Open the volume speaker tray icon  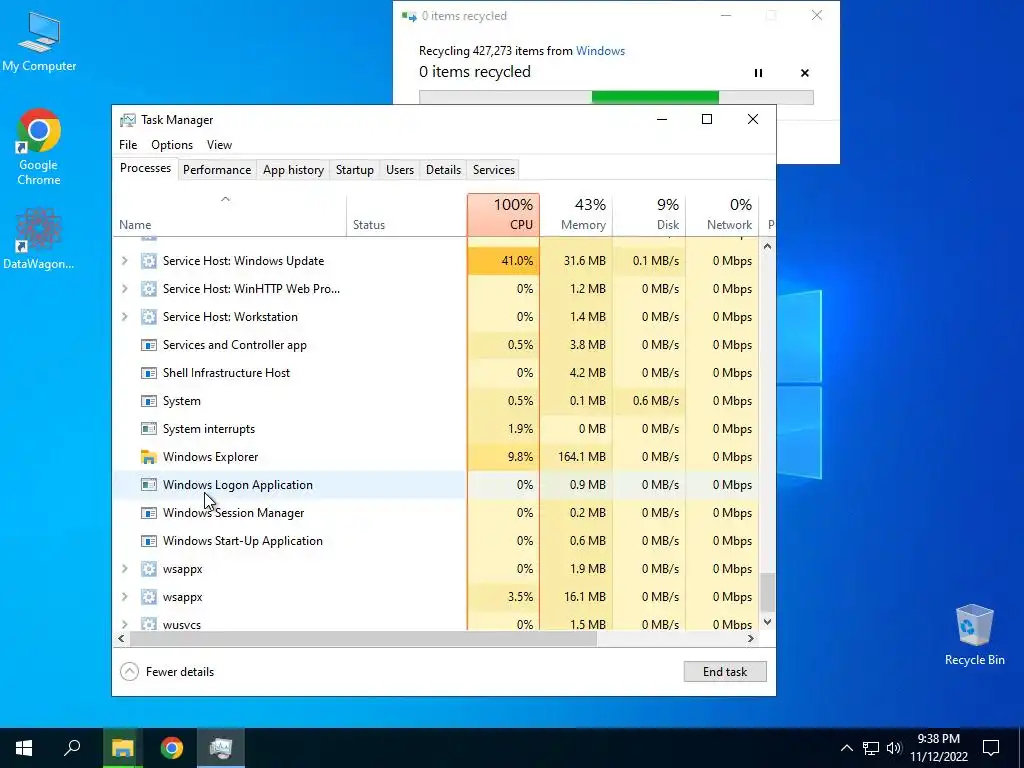(894, 748)
